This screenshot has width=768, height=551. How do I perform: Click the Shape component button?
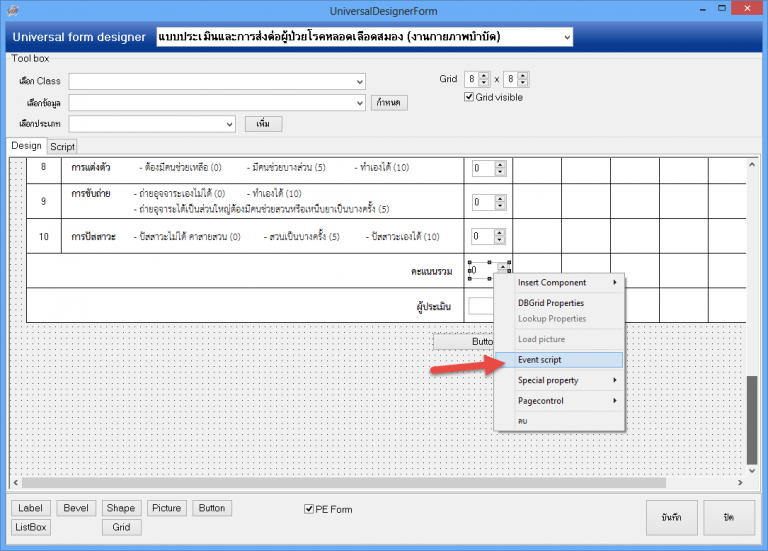pos(121,508)
